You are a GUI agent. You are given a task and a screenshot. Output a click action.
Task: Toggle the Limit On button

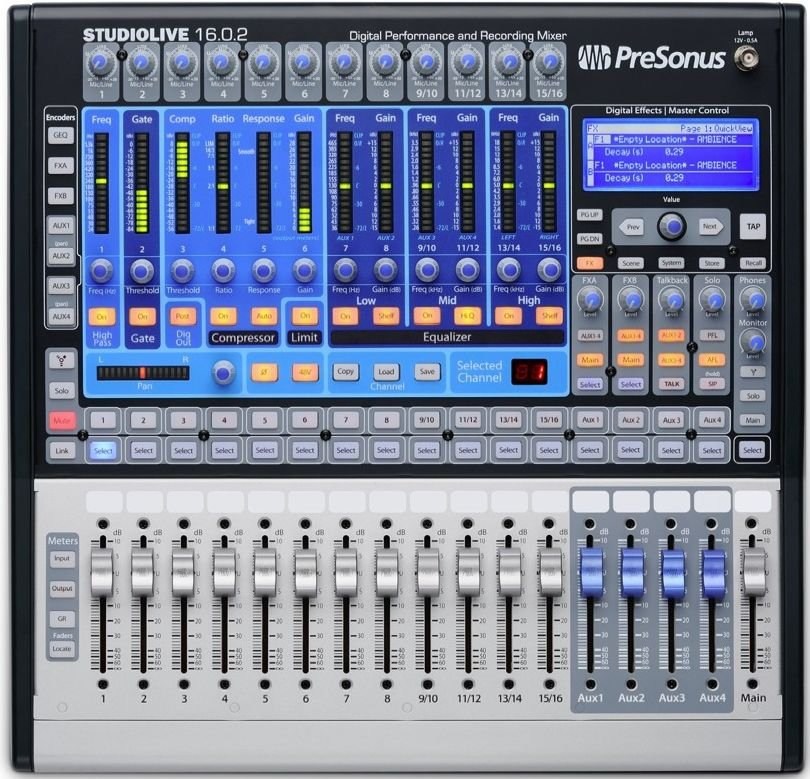305,315
